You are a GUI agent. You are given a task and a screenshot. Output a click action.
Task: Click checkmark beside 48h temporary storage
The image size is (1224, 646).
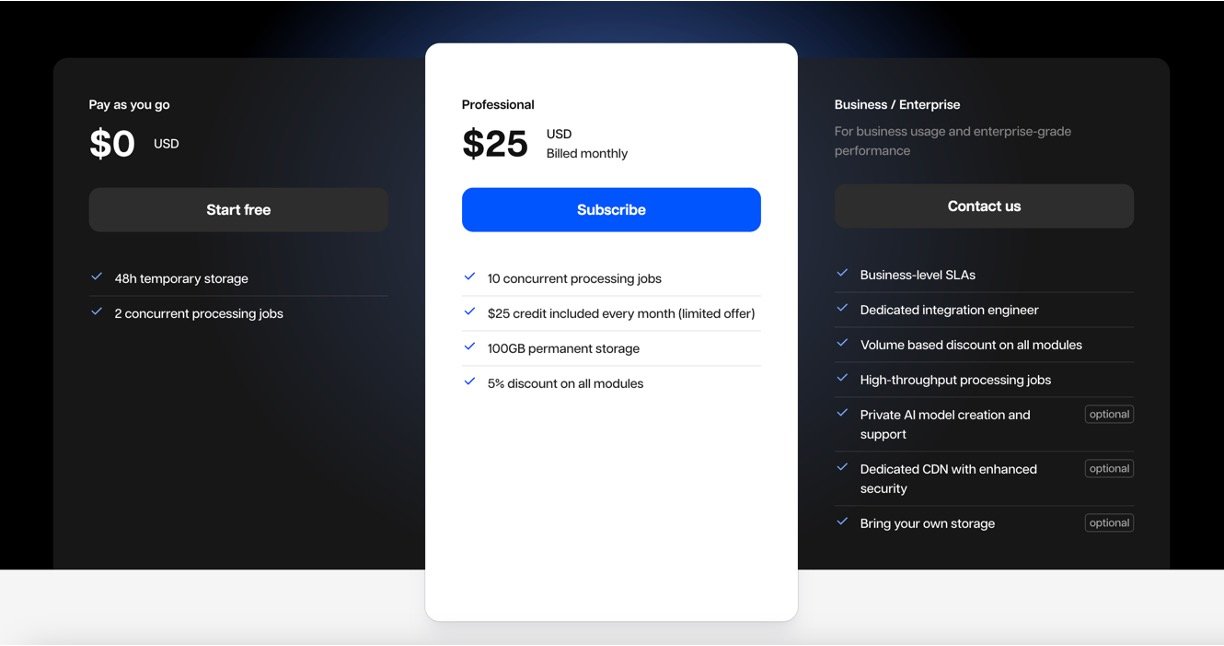[97, 277]
